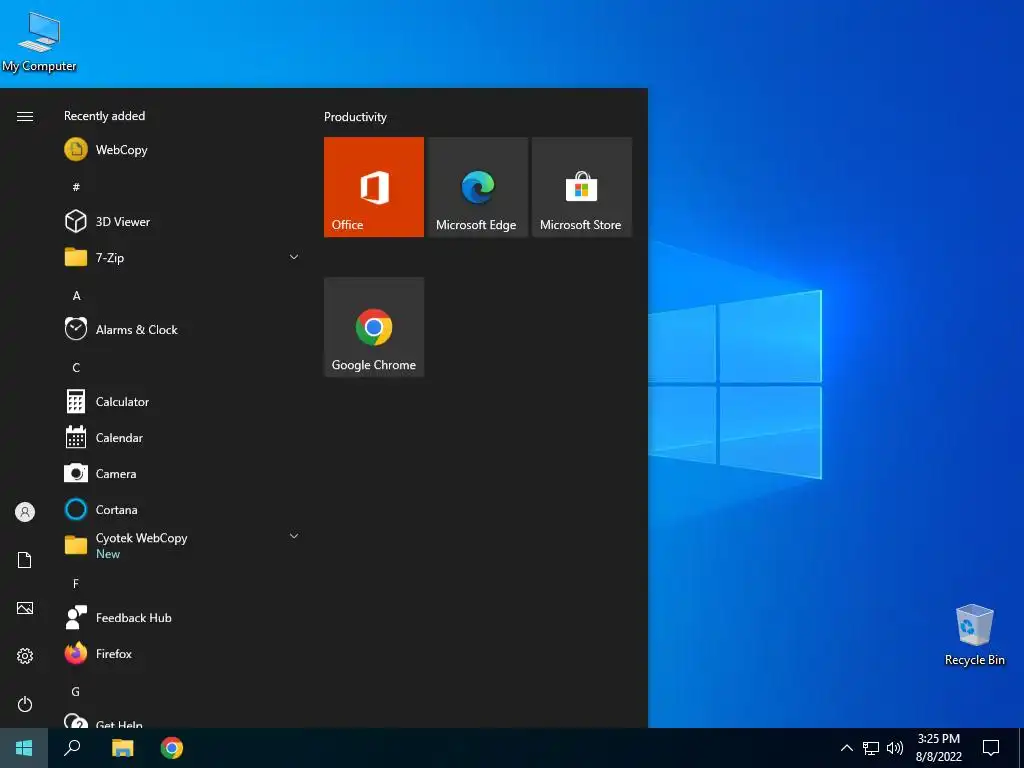Image resolution: width=1024 pixels, height=768 pixels.
Task: Open the 7-Zip folder entry
Action: pos(183,257)
